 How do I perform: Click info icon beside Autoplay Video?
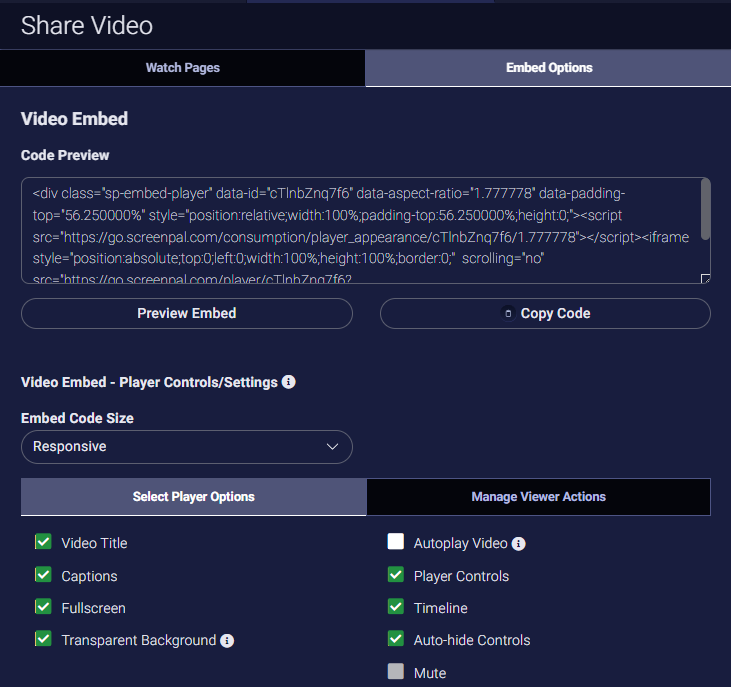[x=519, y=544]
